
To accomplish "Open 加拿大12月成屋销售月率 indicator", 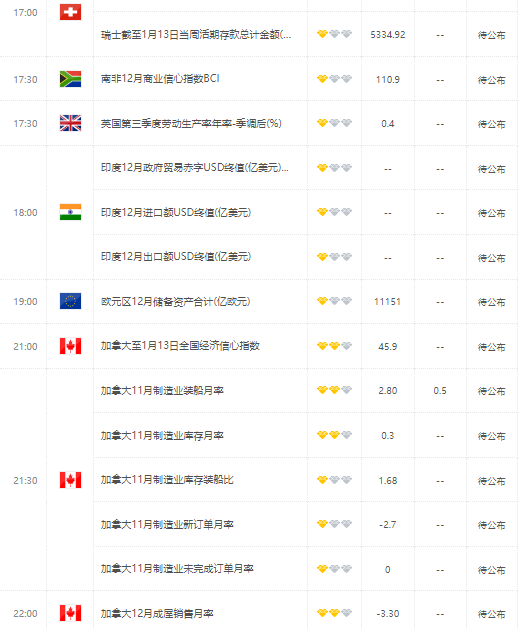I will point(157,614).
